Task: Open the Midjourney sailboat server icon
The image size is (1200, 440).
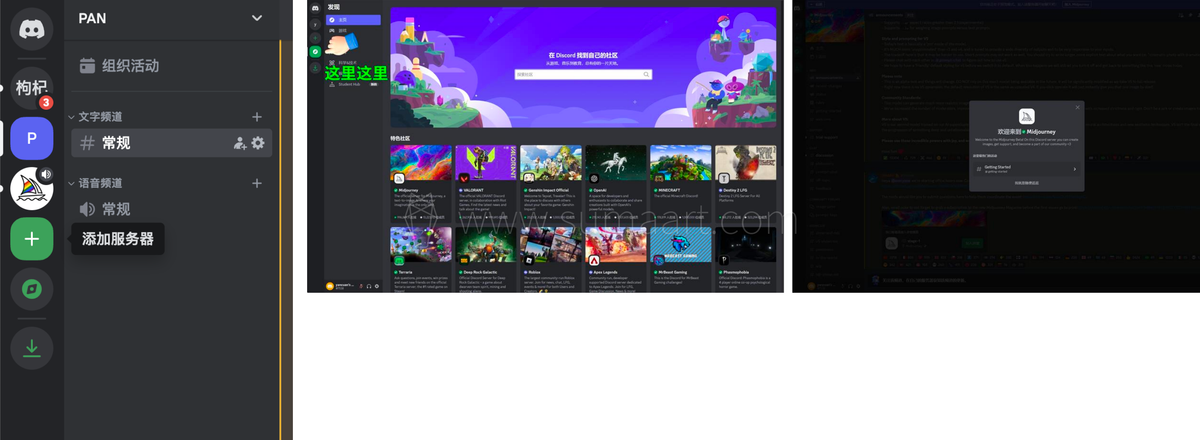Action: pyautogui.click(x=31, y=188)
